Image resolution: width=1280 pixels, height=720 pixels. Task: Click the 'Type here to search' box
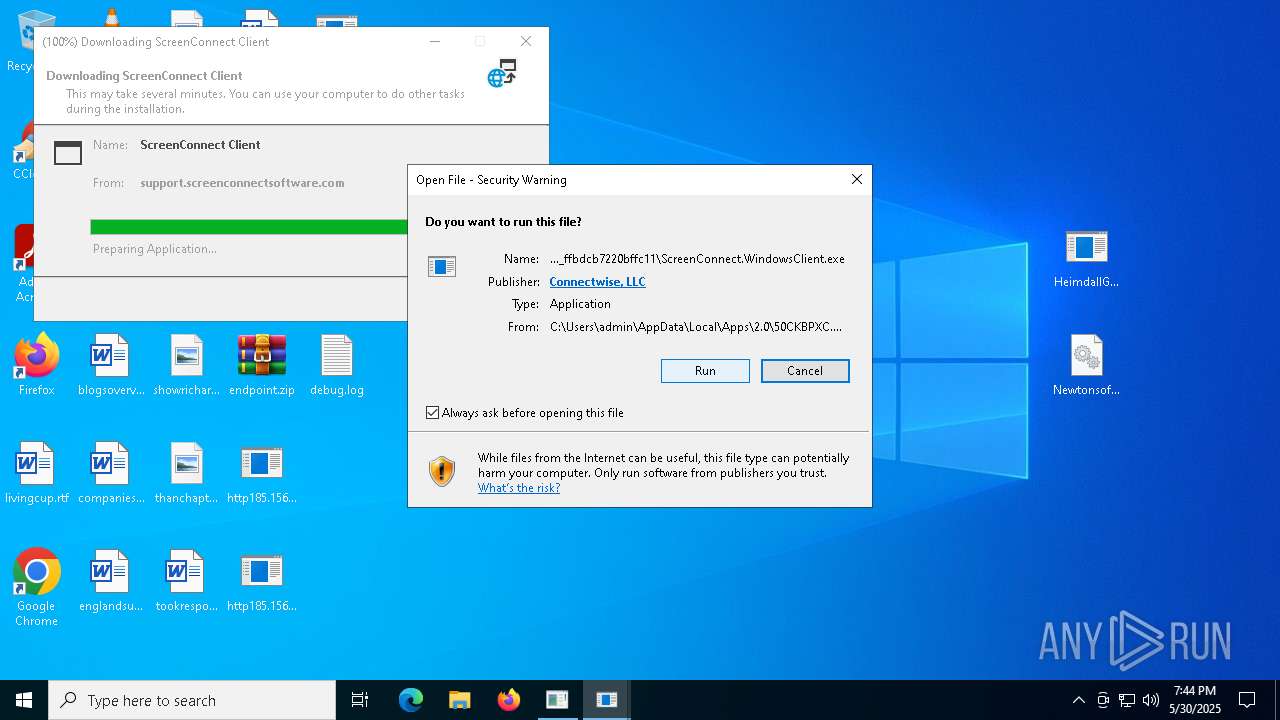click(192, 700)
